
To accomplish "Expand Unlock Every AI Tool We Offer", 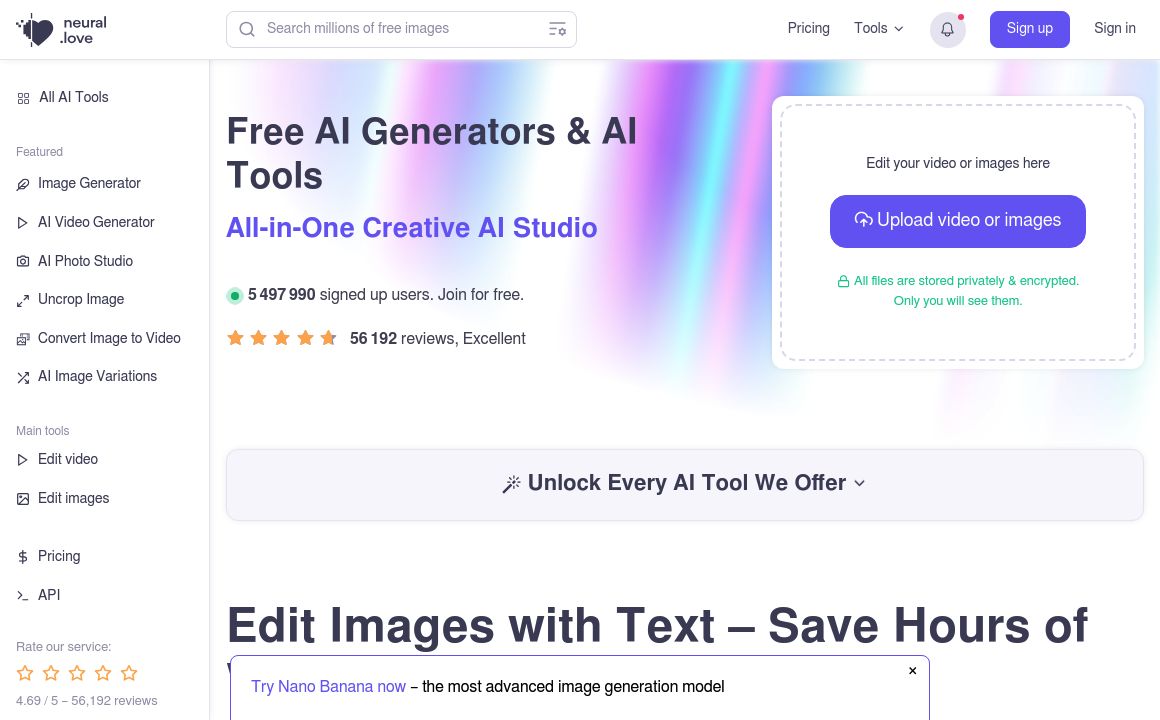I will pyautogui.click(x=684, y=483).
